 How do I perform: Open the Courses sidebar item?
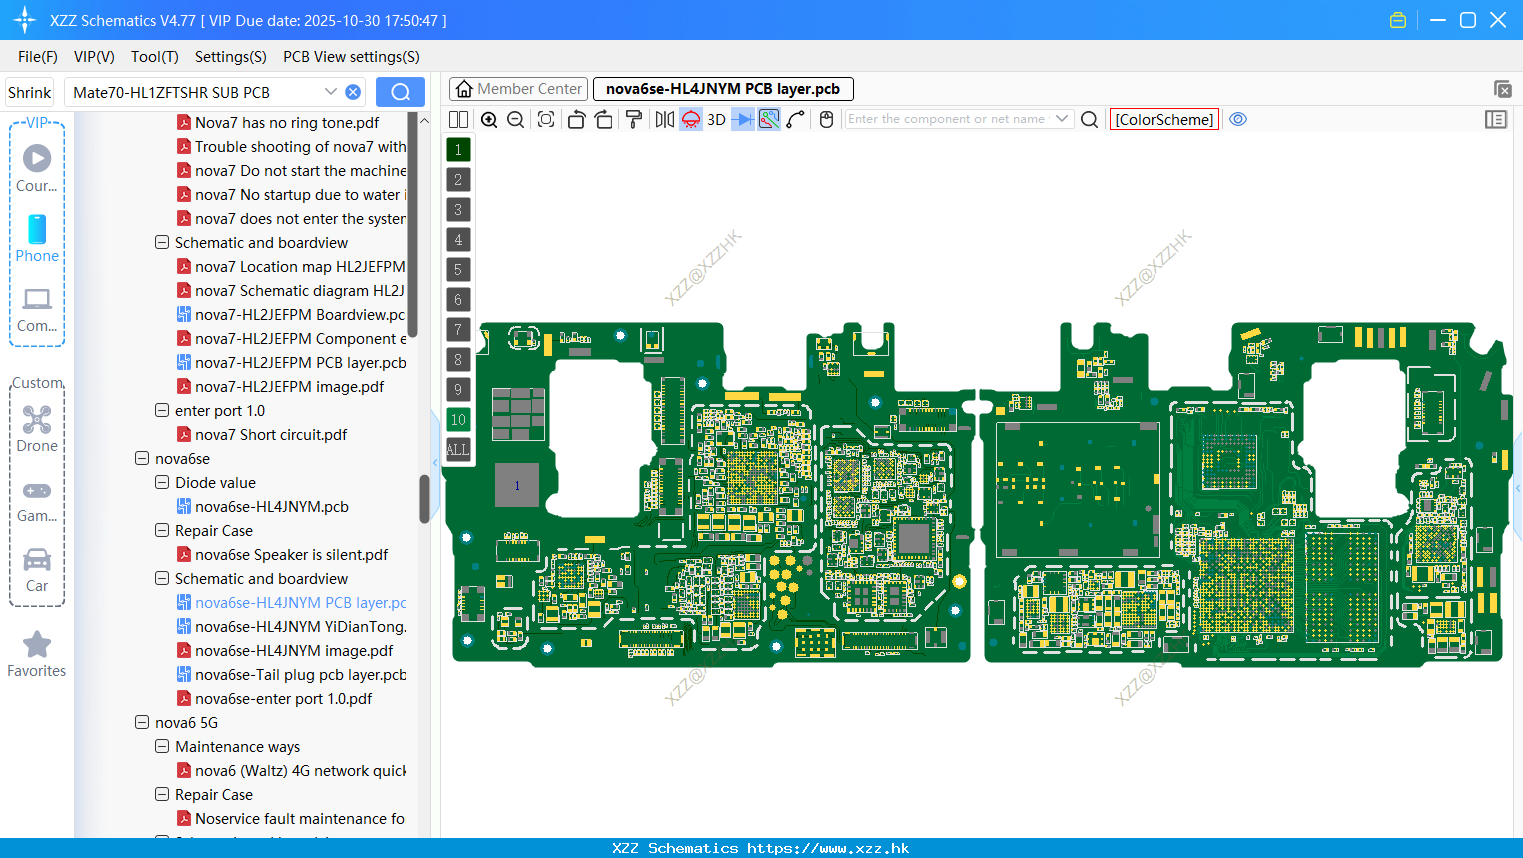(x=37, y=168)
